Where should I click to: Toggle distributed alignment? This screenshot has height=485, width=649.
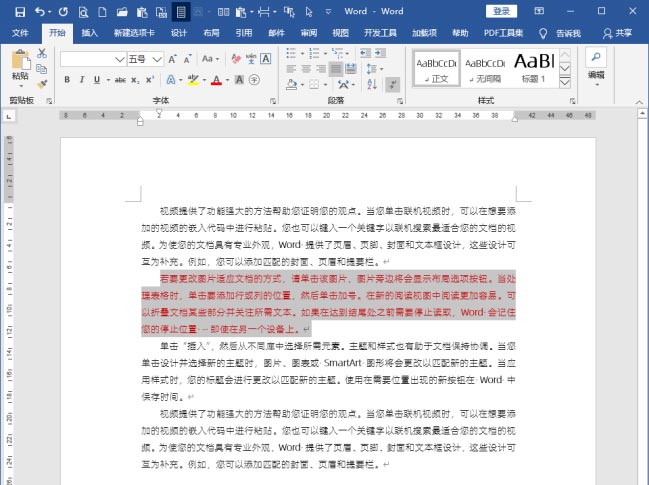[x=351, y=69]
